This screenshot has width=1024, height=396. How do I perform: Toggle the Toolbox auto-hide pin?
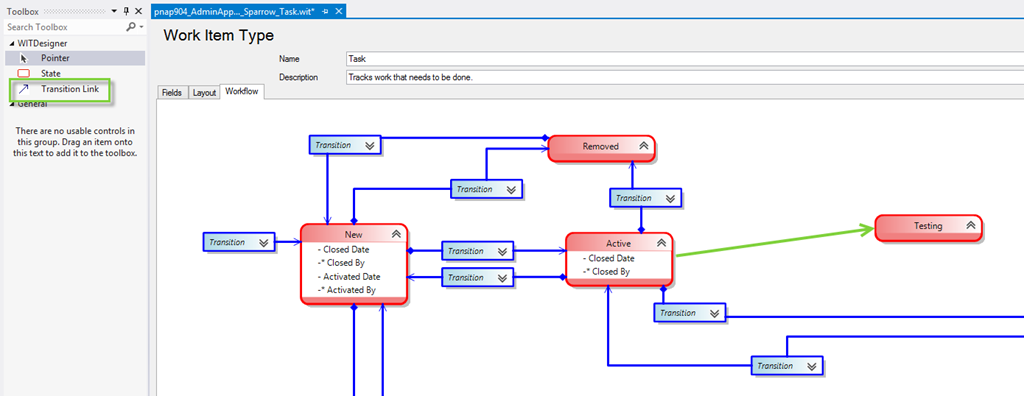coord(127,12)
